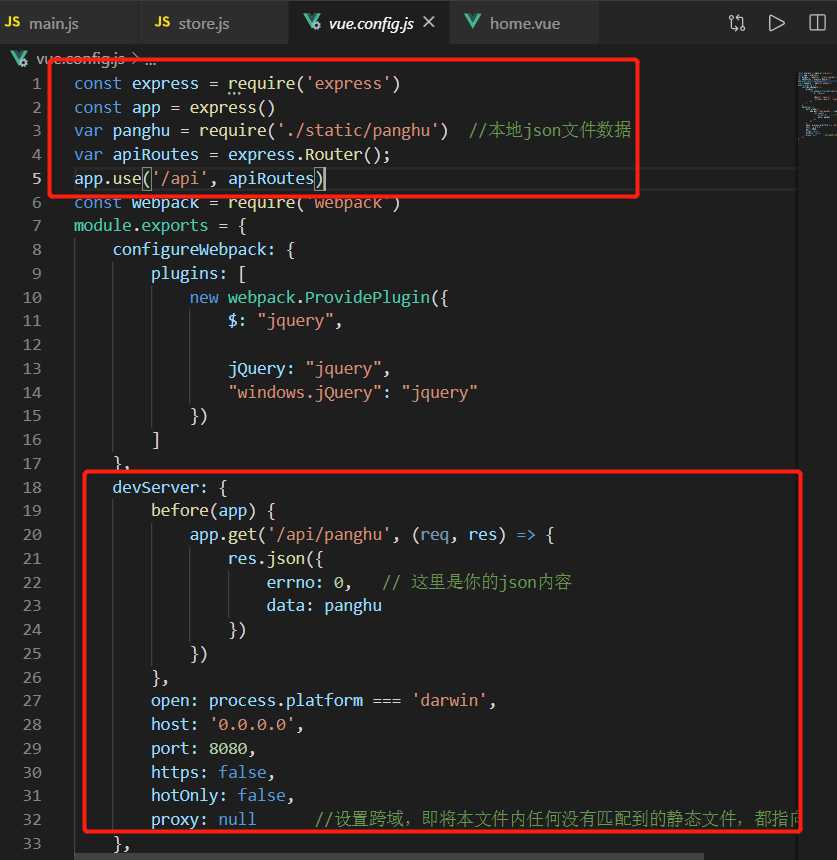This screenshot has height=860, width=837.
Task: Click the '0.0.0.0' host value on line 28
Action: [252, 725]
